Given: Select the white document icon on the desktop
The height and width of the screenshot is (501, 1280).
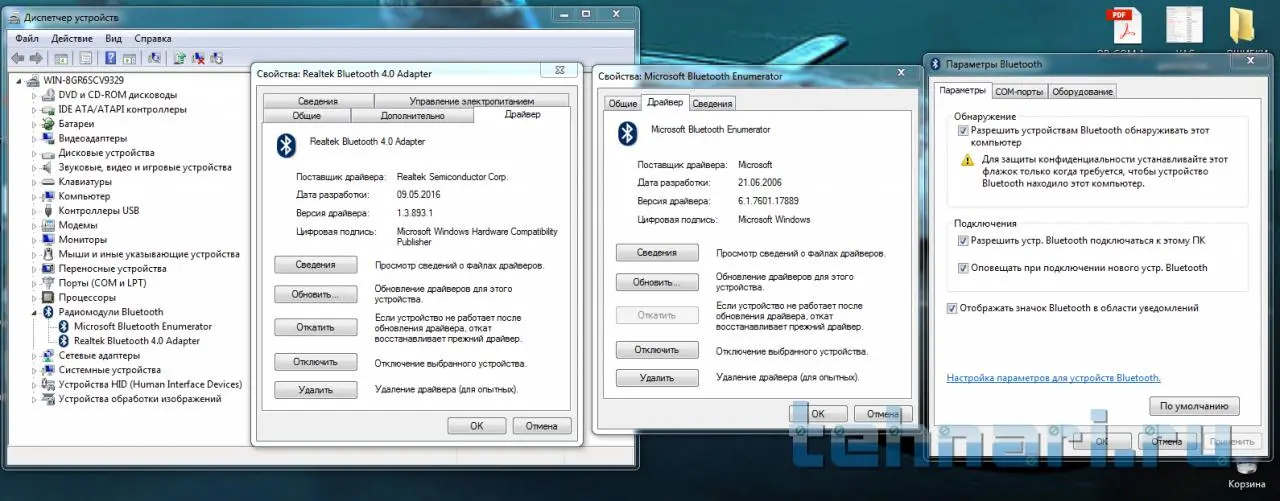Looking at the screenshot, I should tap(1184, 25).
